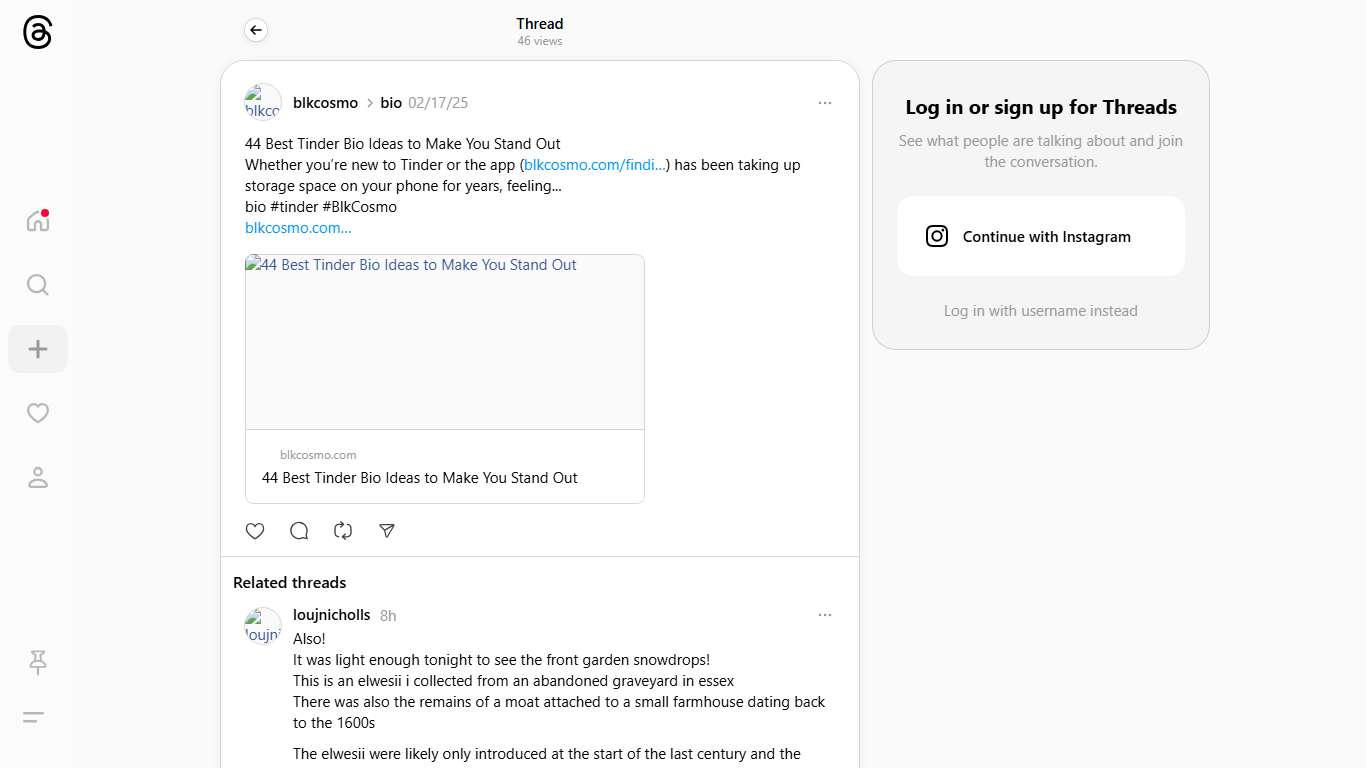Click Log in with username instead
Screen dimensions: 1366x768
pos(1040,311)
